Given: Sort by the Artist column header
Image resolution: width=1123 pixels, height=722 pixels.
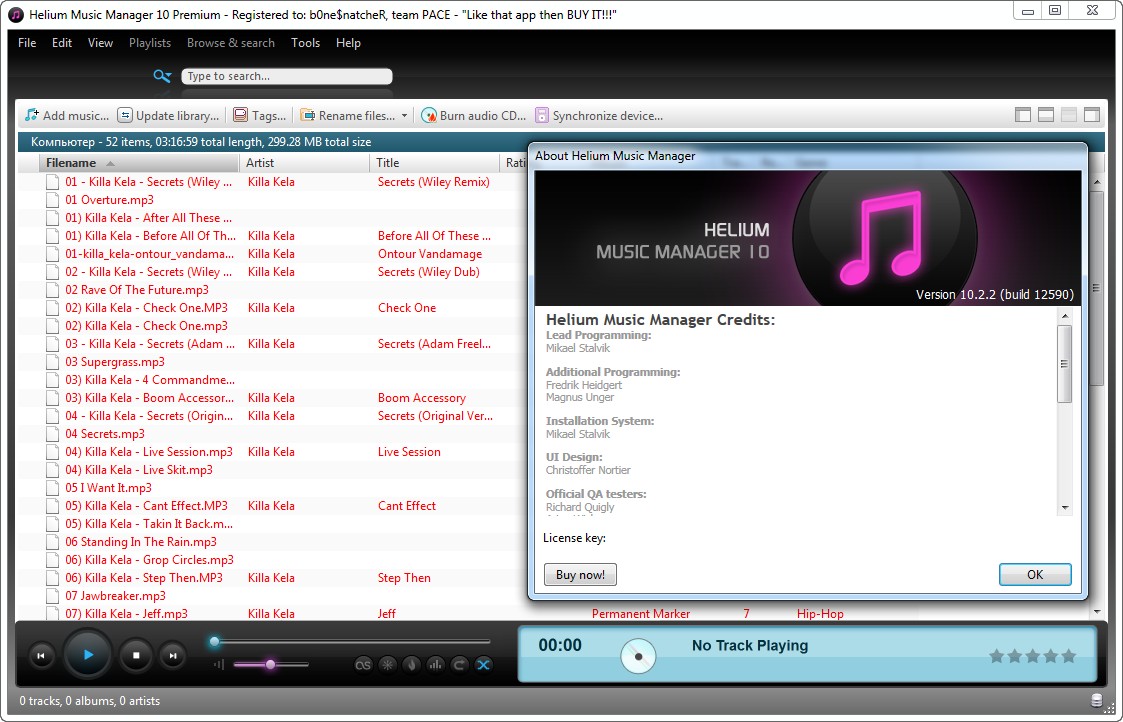Looking at the screenshot, I should [304, 163].
